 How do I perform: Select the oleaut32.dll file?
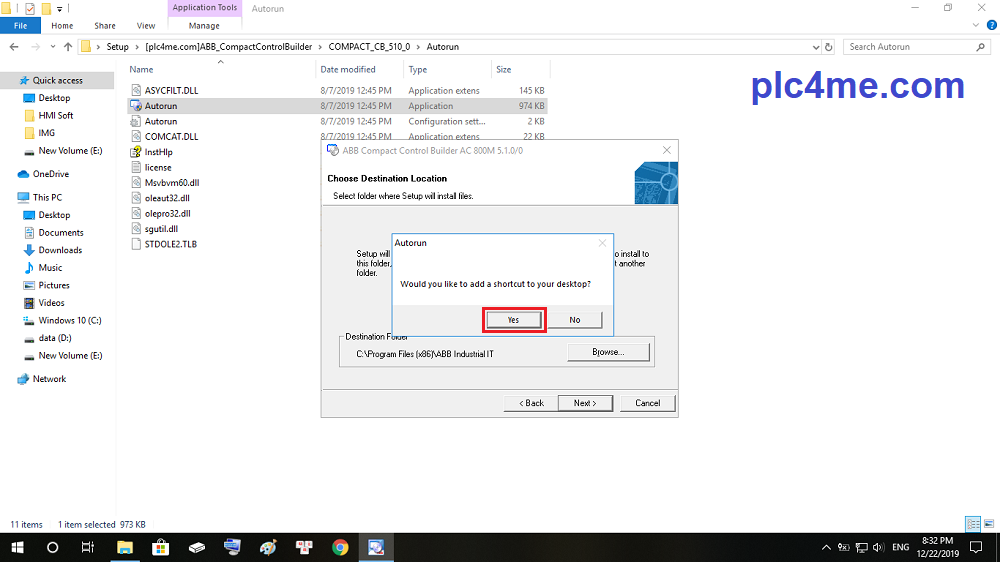167,198
